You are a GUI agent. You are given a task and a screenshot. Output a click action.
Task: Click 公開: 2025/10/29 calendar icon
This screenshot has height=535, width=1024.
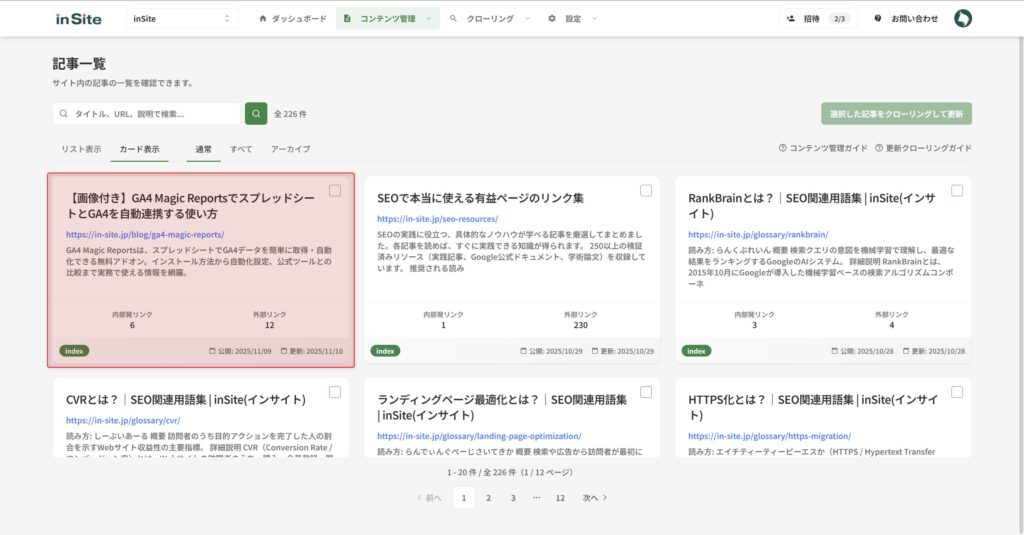tap(523, 351)
